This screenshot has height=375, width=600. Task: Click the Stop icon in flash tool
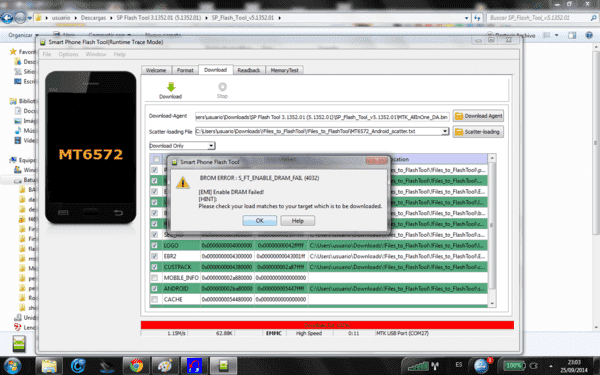222,86
